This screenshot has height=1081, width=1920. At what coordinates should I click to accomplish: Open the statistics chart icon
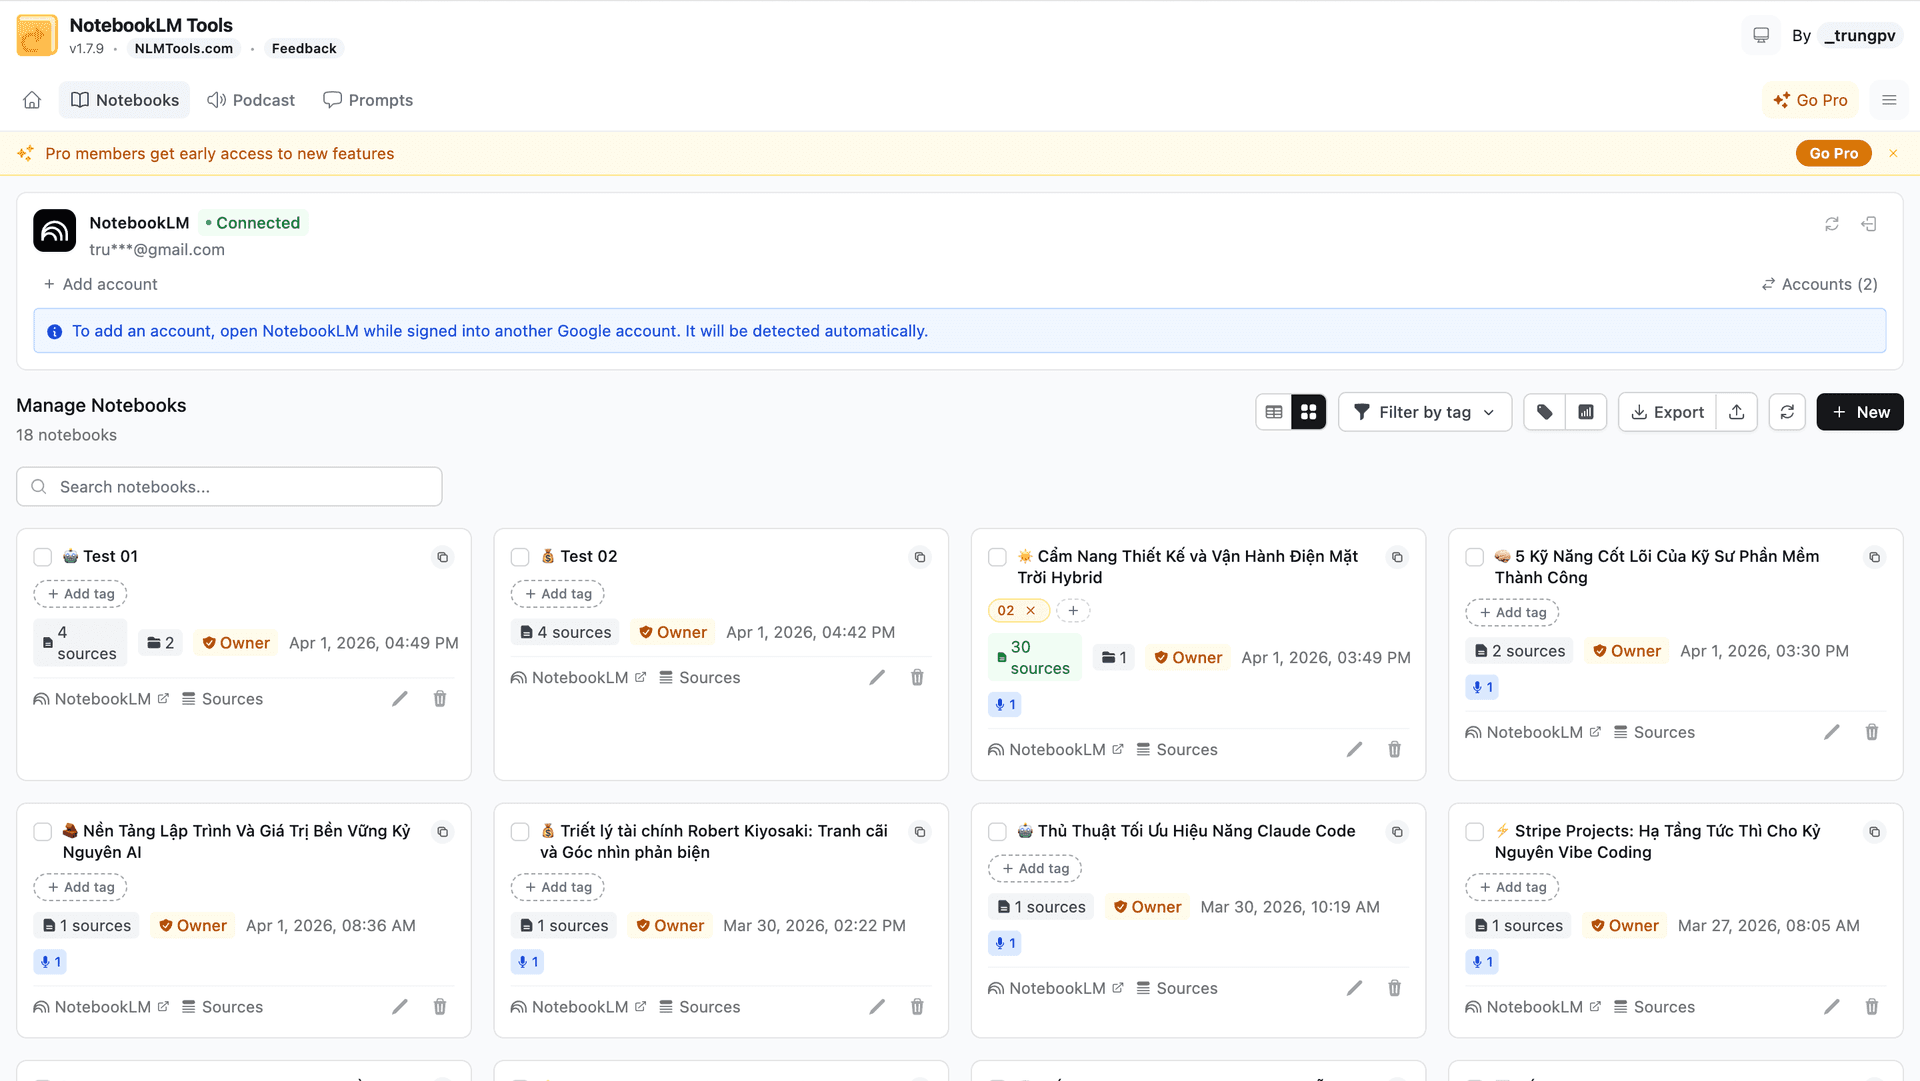coord(1586,412)
